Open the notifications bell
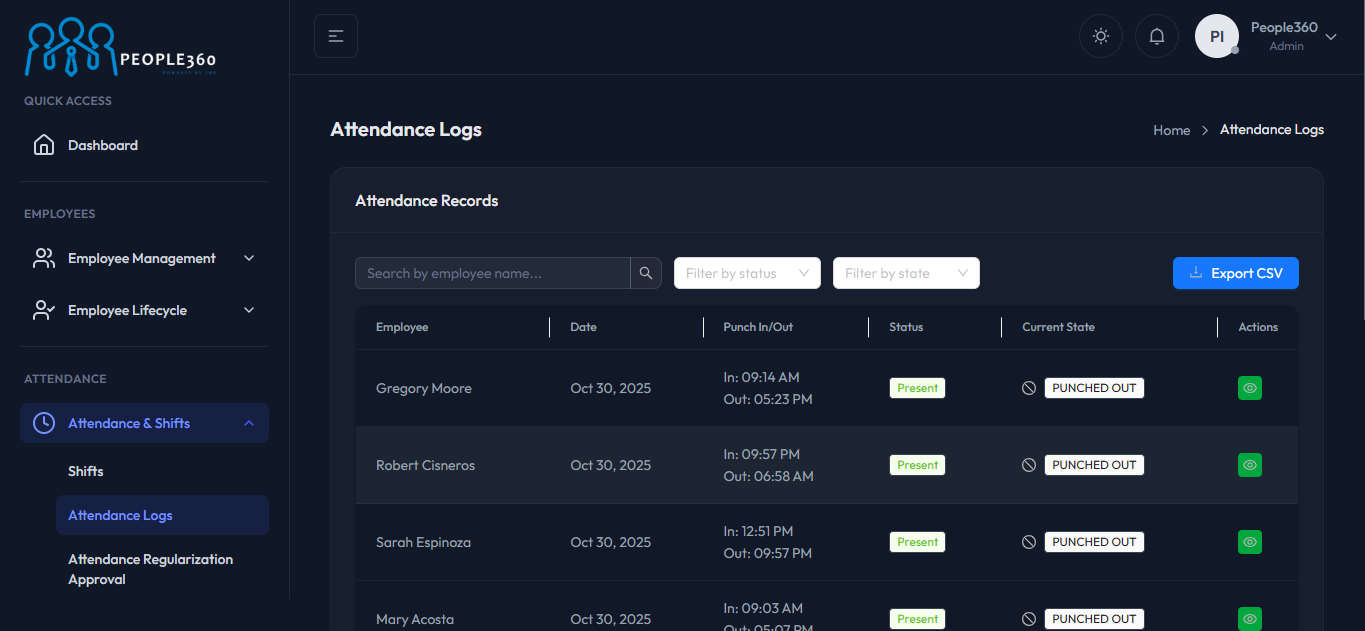 [x=1157, y=37]
